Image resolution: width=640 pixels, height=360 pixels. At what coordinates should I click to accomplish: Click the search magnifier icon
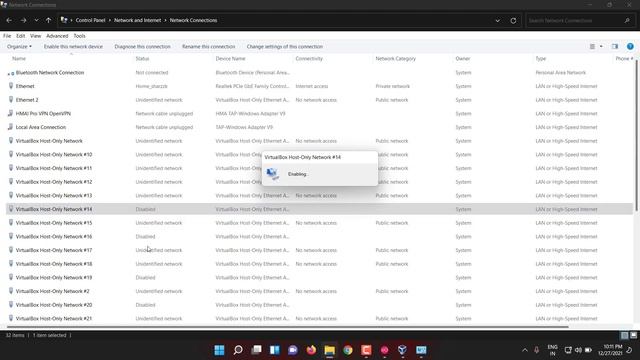click(x=627, y=20)
